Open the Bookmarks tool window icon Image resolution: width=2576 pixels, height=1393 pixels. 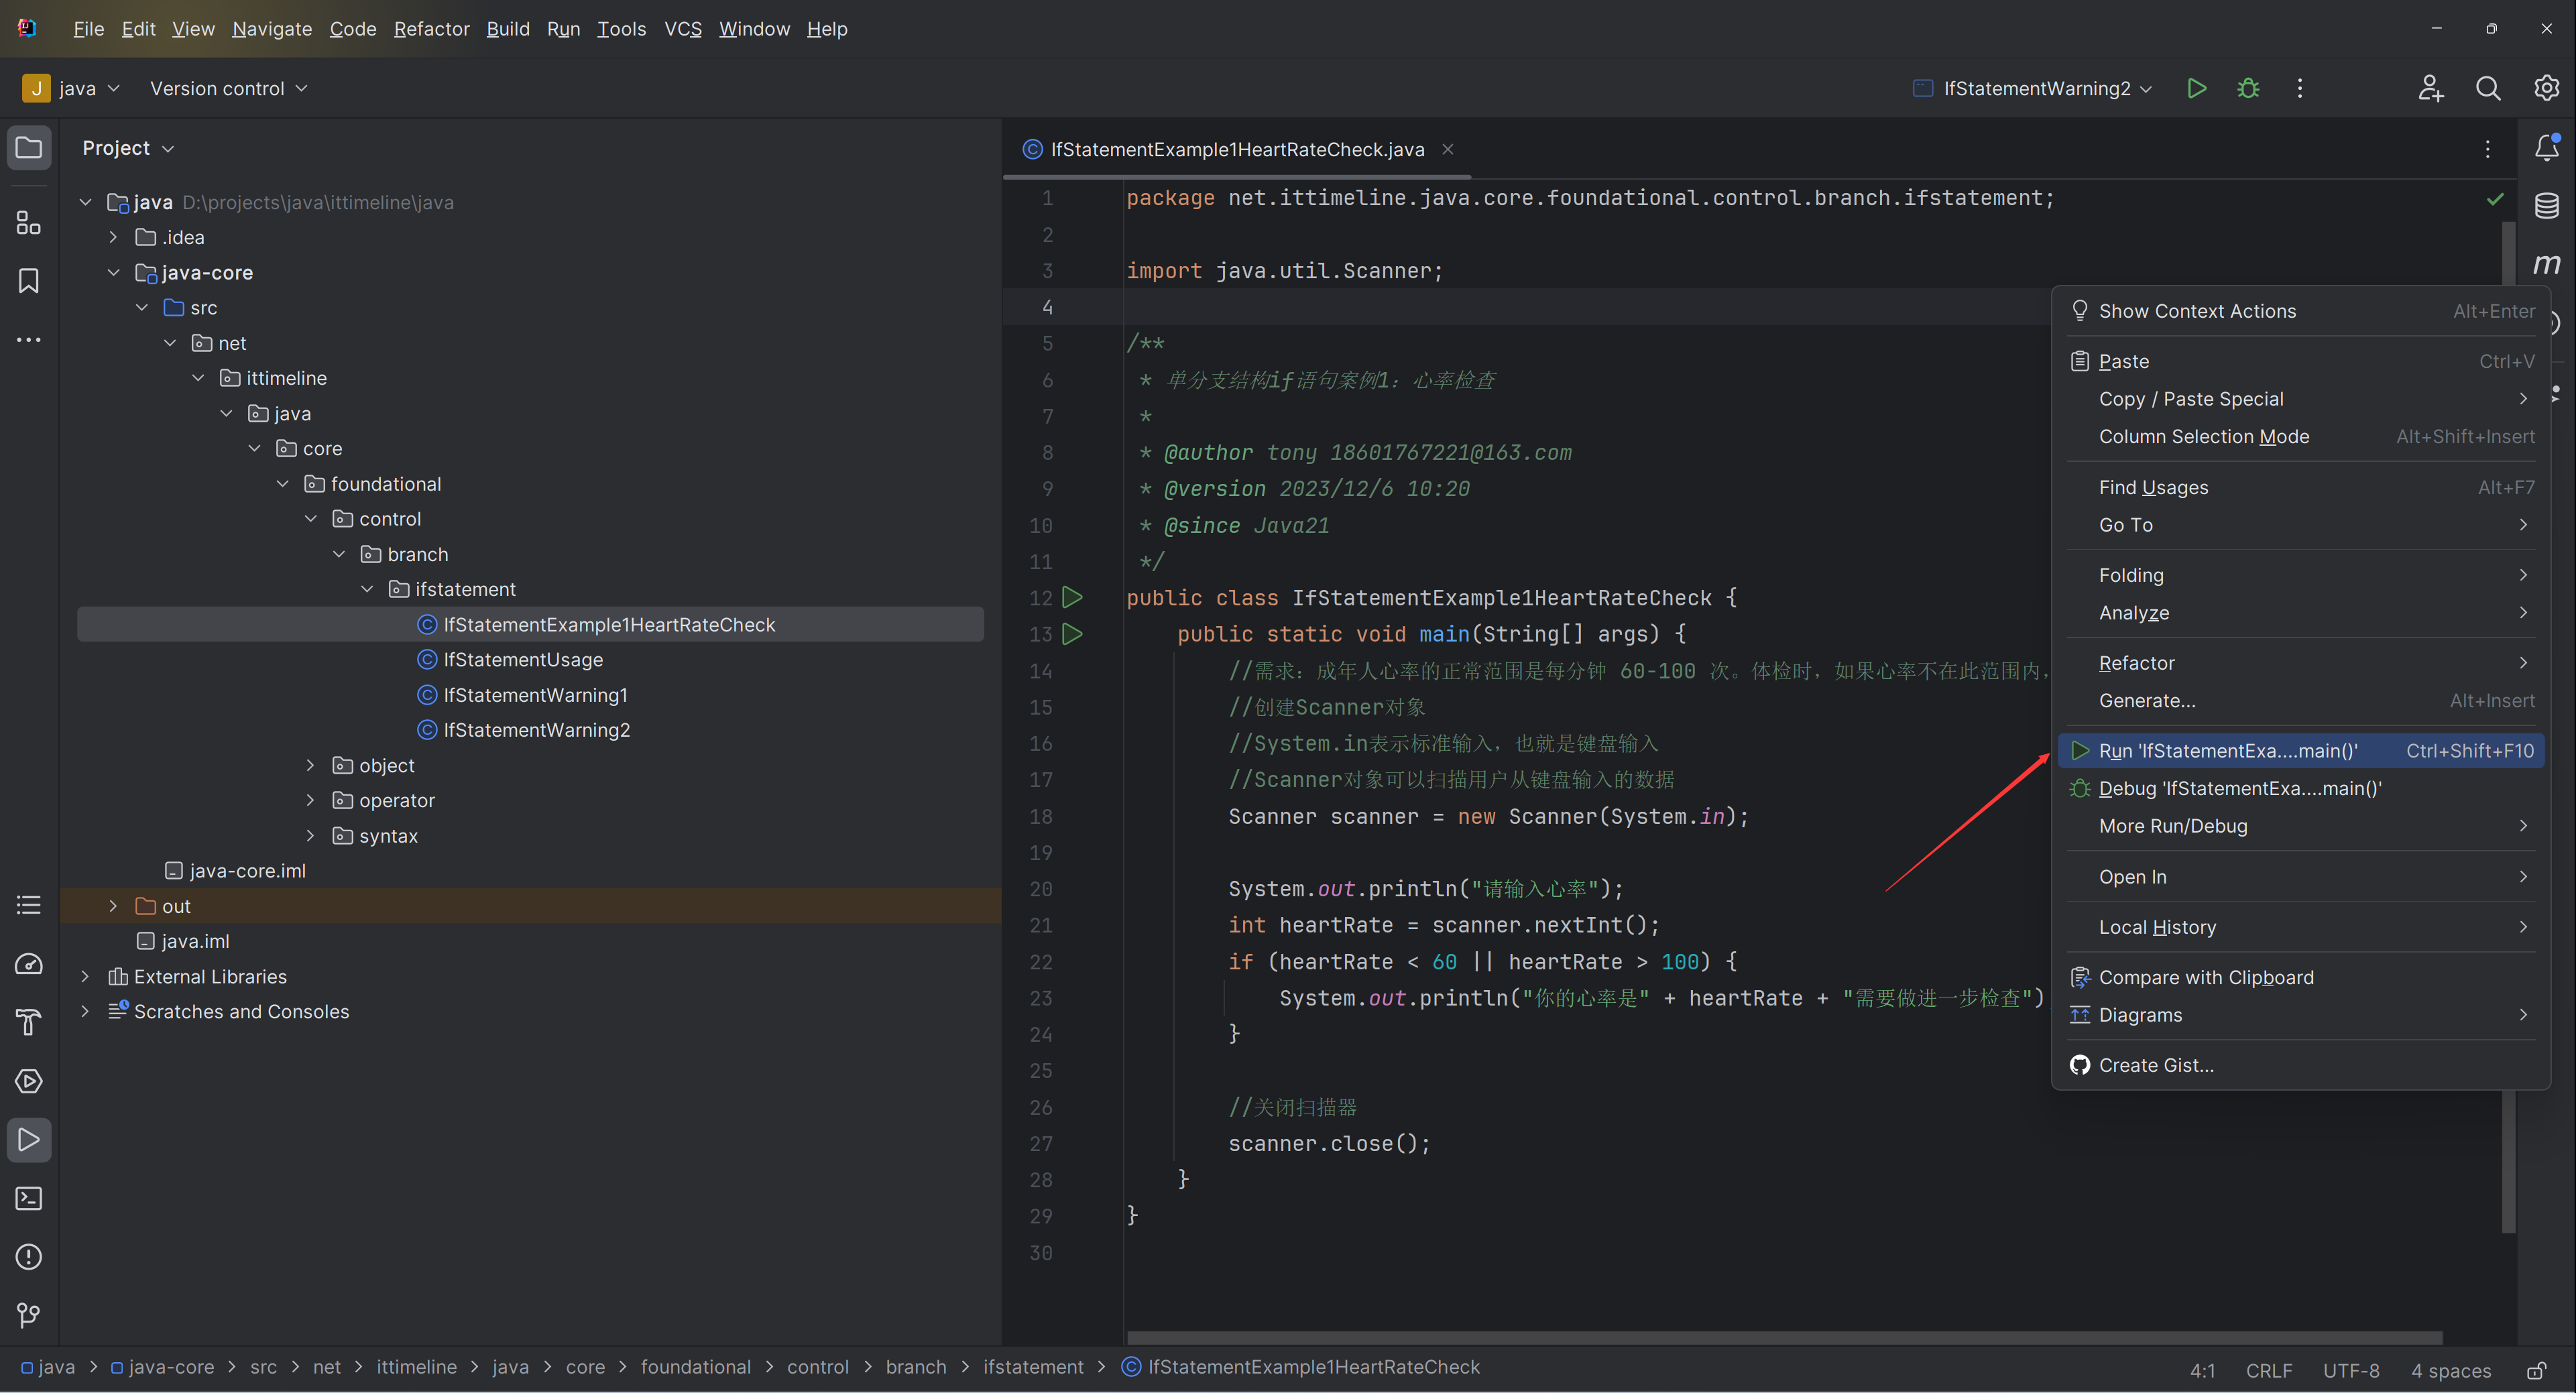[x=29, y=281]
